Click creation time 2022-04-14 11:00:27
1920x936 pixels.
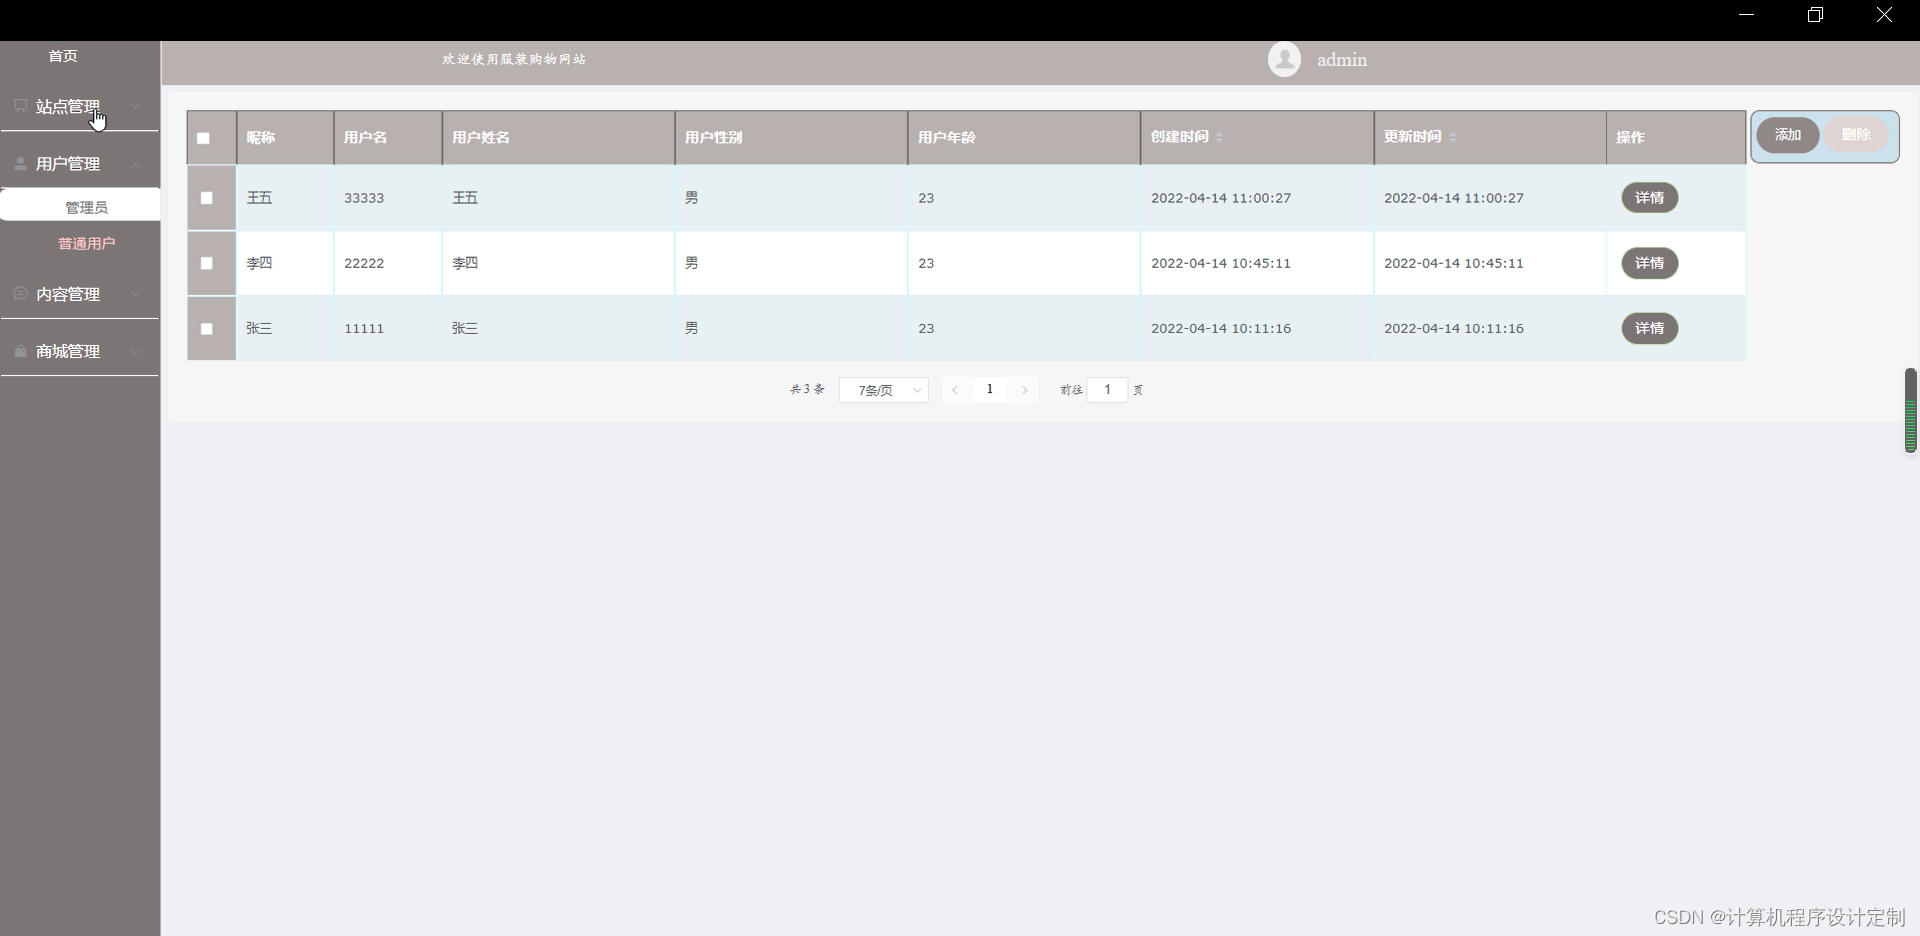1221,198
